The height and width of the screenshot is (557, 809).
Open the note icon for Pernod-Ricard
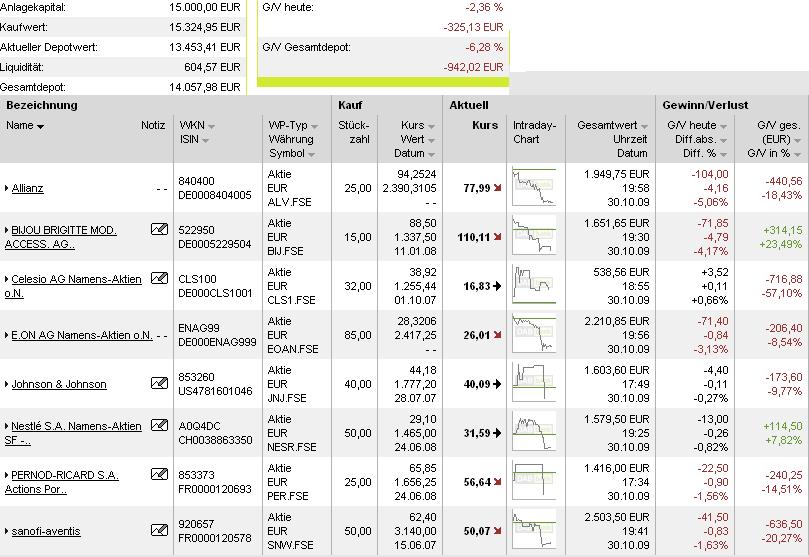[x=159, y=474]
